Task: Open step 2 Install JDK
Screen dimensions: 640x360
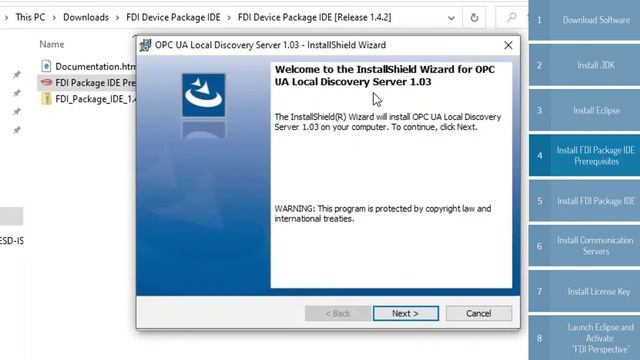Action: pos(584,65)
